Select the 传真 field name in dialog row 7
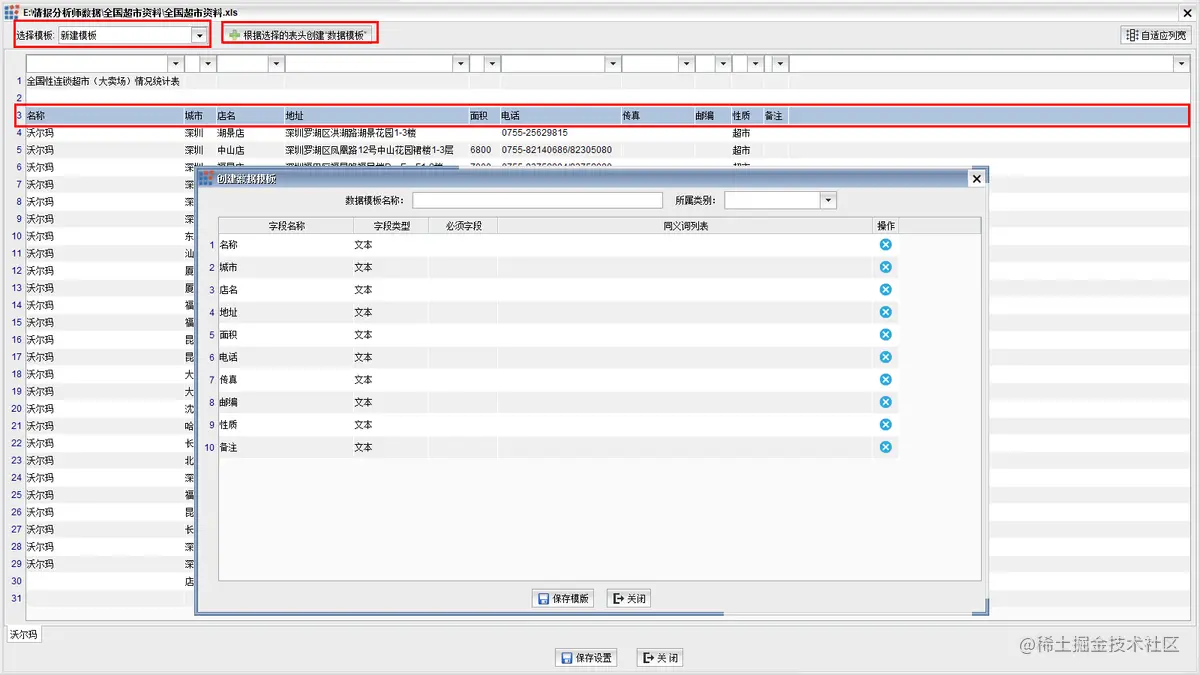Viewport: 1200px width, 675px height. (229, 380)
